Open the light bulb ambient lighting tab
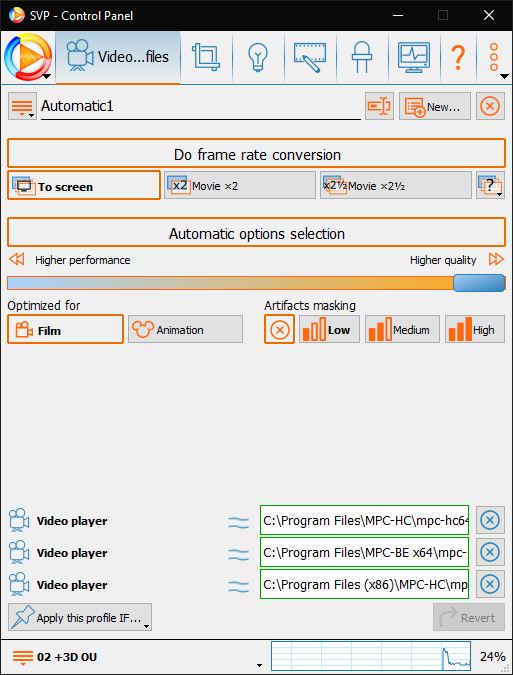 click(x=258, y=57)
